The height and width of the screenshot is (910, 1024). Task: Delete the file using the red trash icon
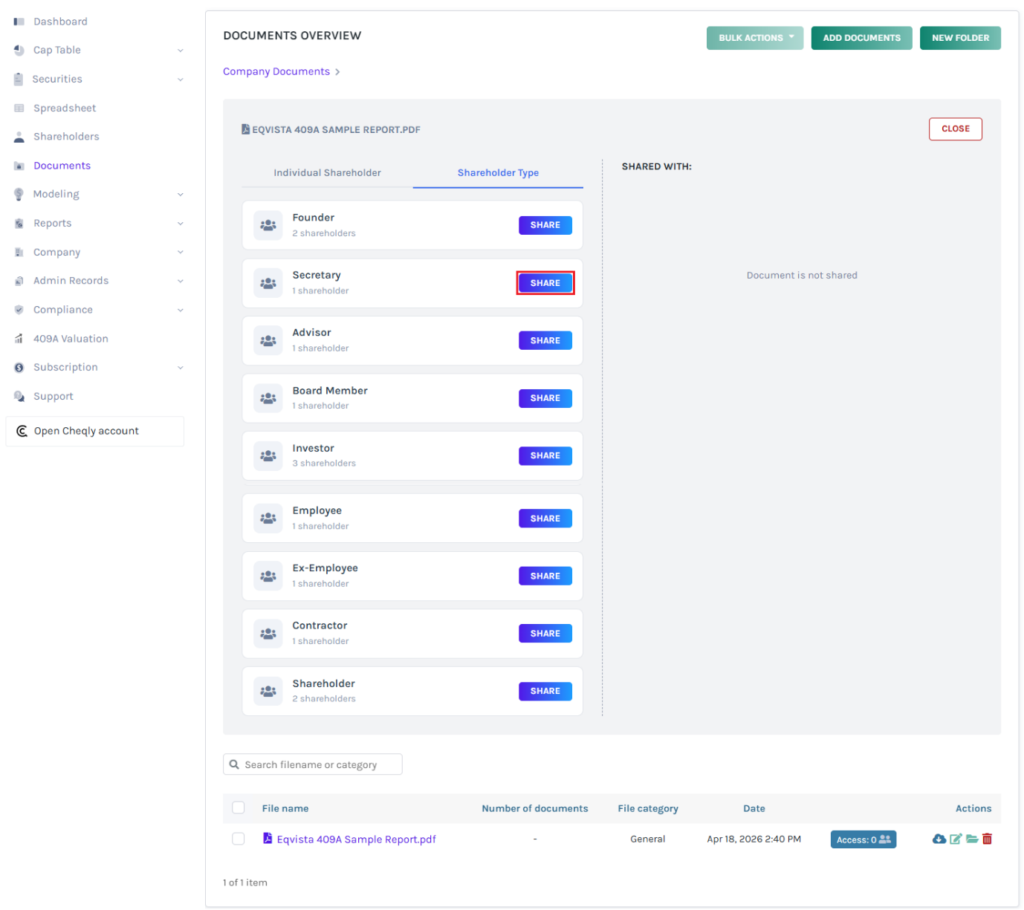click(x=987, y=839)
